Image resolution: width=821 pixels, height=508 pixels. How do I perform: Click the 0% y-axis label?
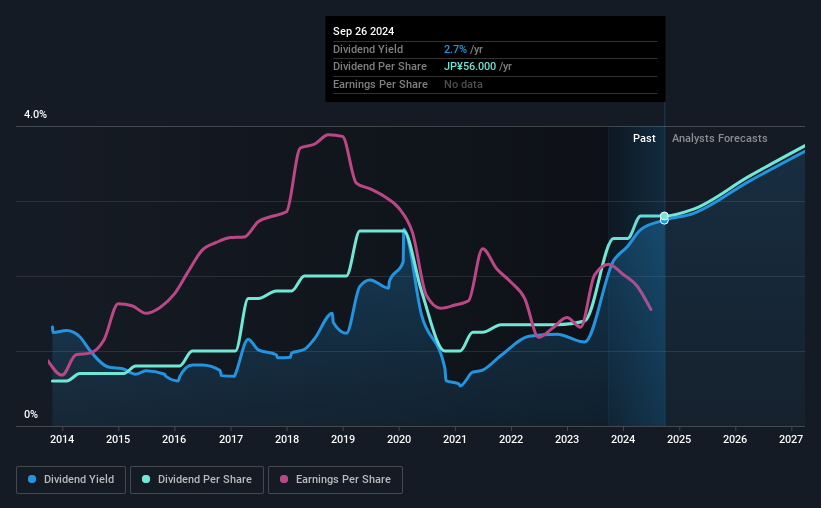pyautogui.click(x=31, y=414)
